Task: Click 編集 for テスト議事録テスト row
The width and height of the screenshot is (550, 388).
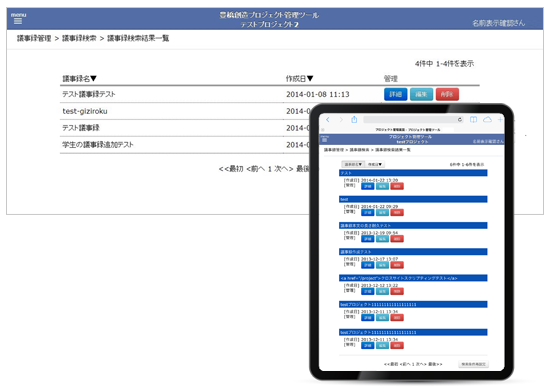Action: tap(421, 94)
